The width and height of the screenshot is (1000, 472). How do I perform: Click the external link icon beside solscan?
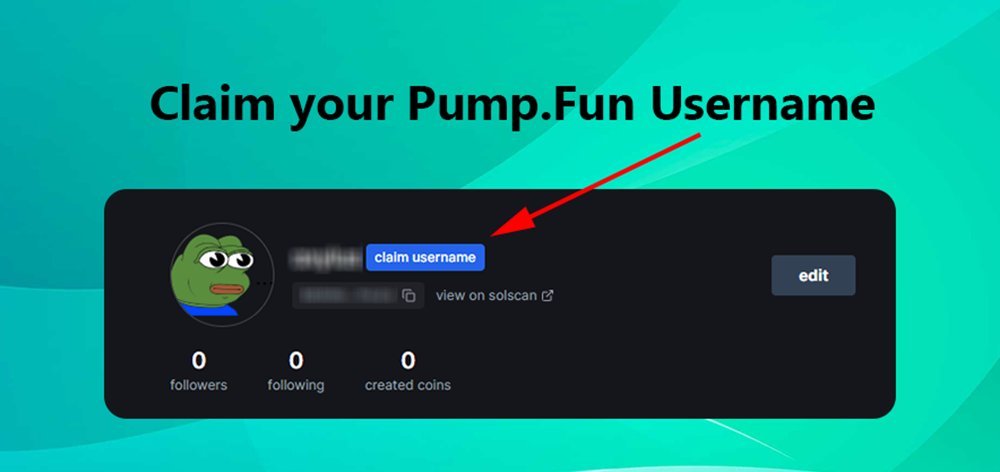pyautogui.click(x=547, y=296)
